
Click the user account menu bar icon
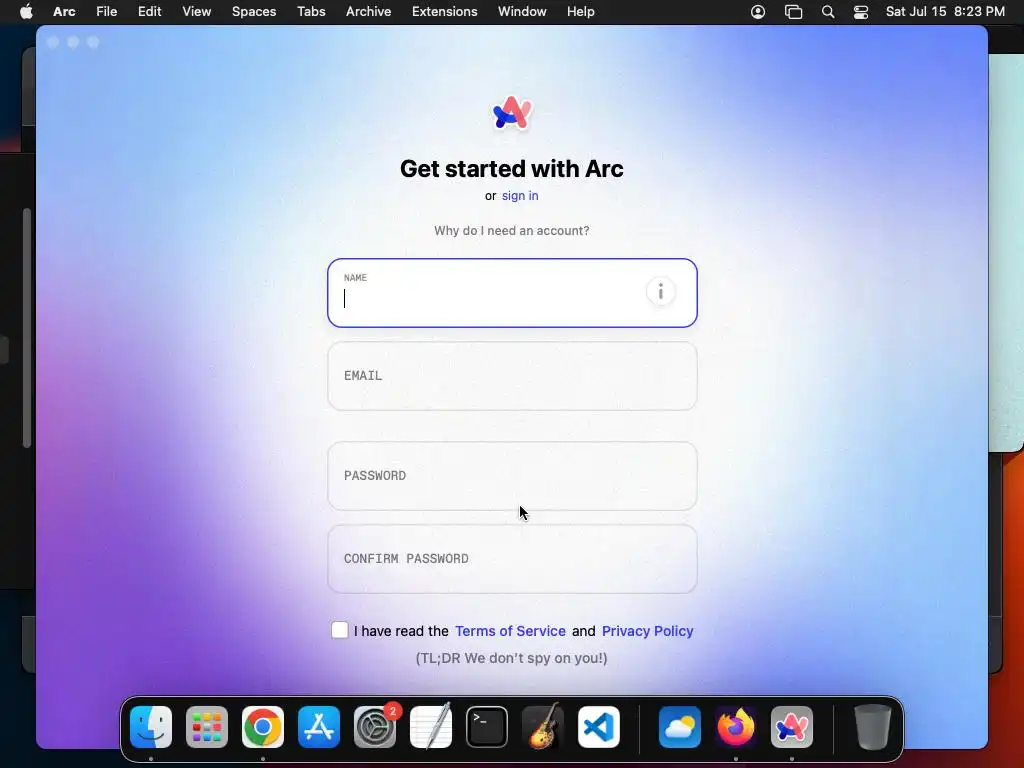[758, 12]
